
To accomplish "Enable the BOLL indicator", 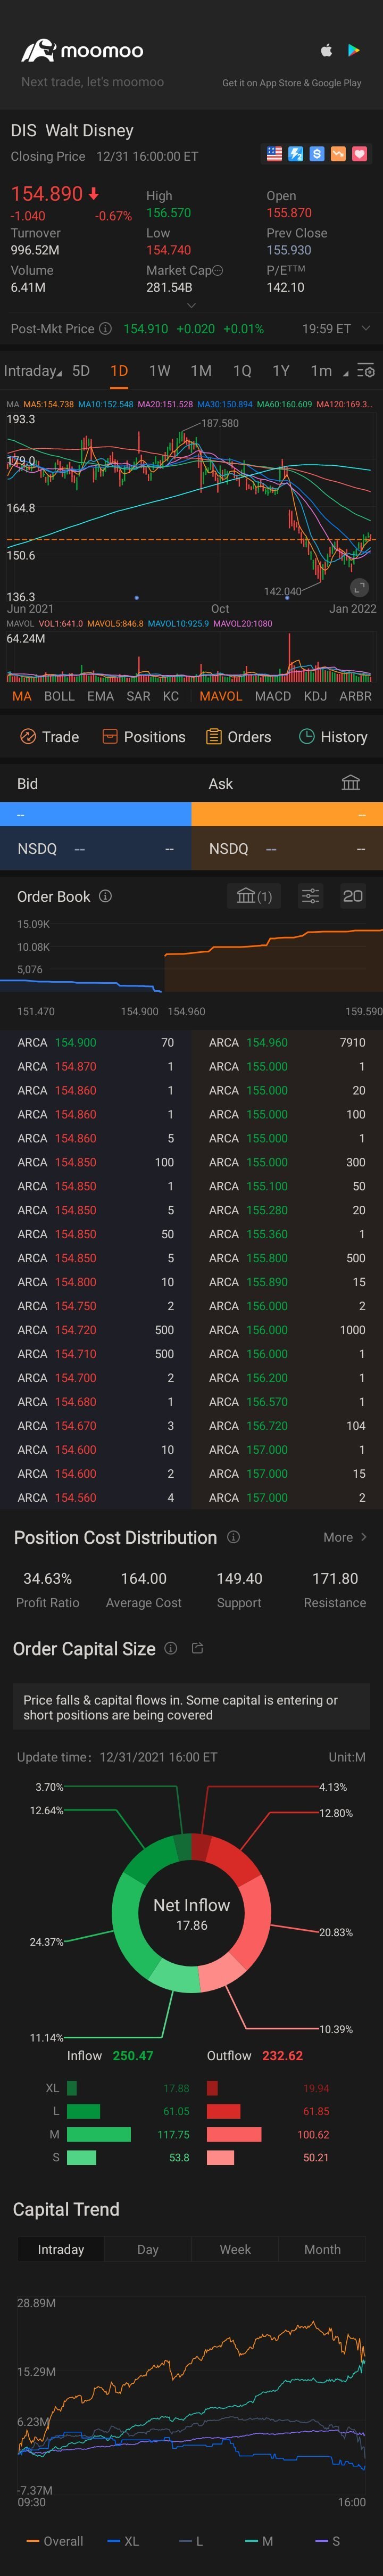I will pyautogui.click(x=59, y=696).
